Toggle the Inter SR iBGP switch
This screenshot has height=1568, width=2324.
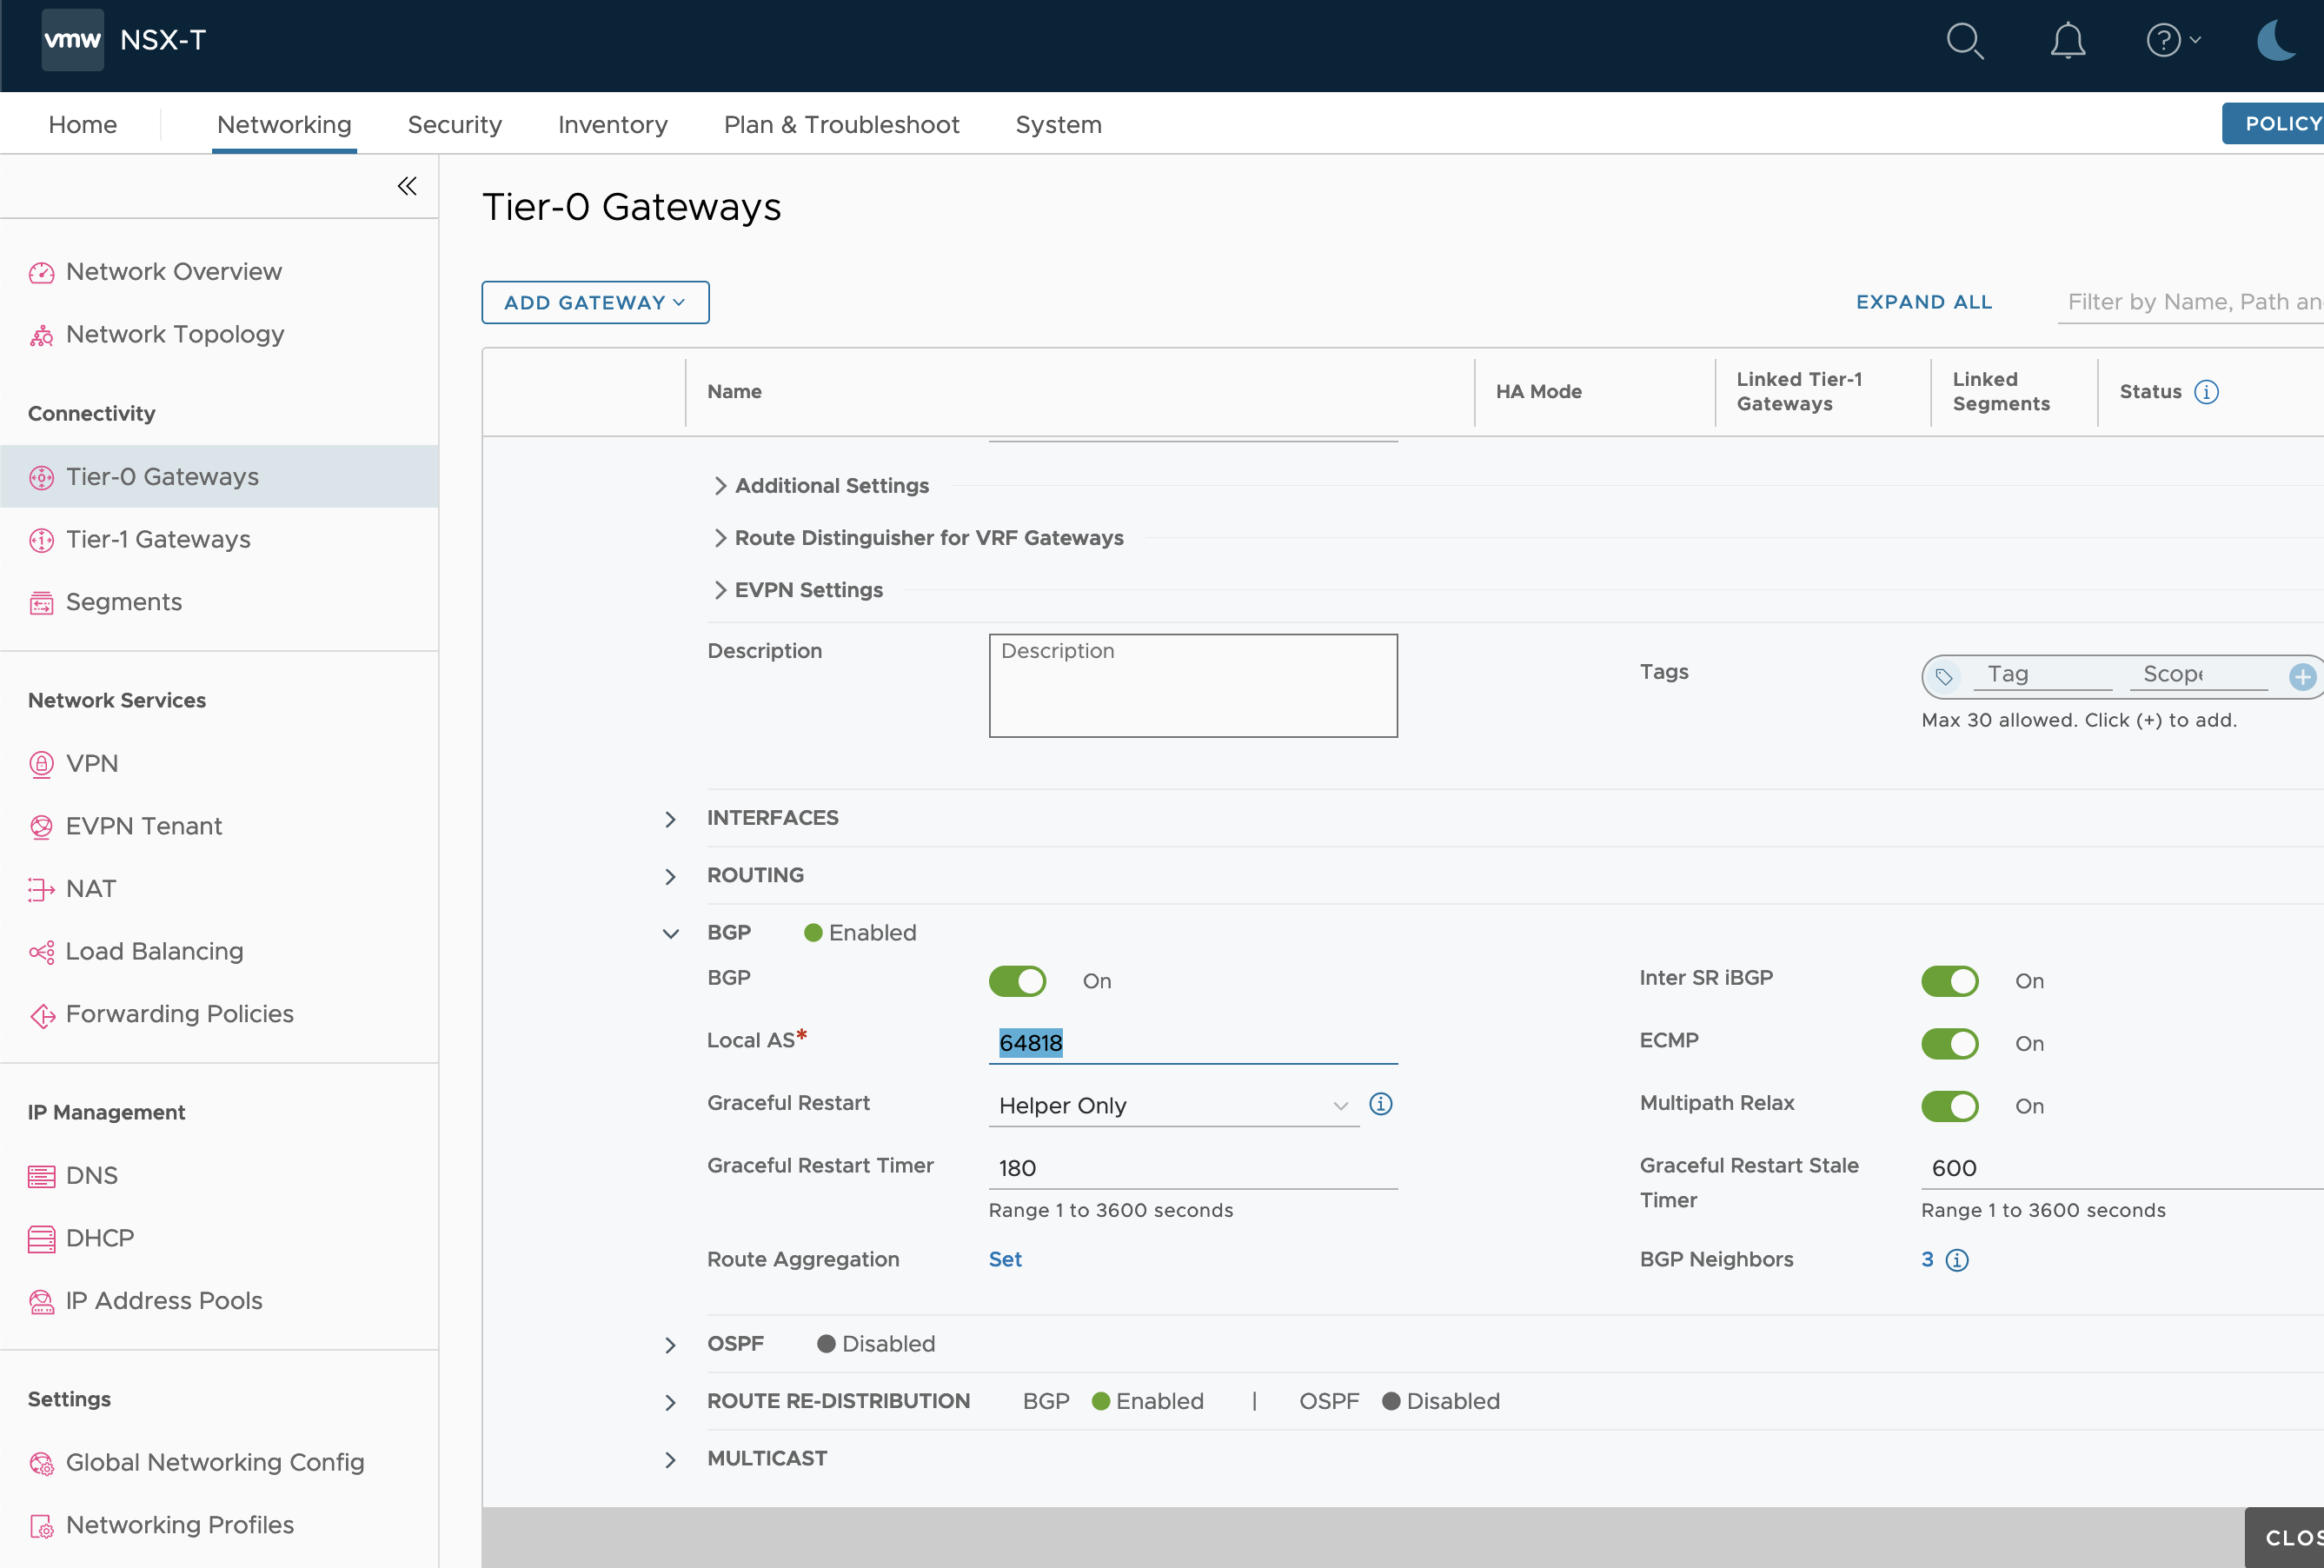pyautogui.click(x=1949, y=981)
